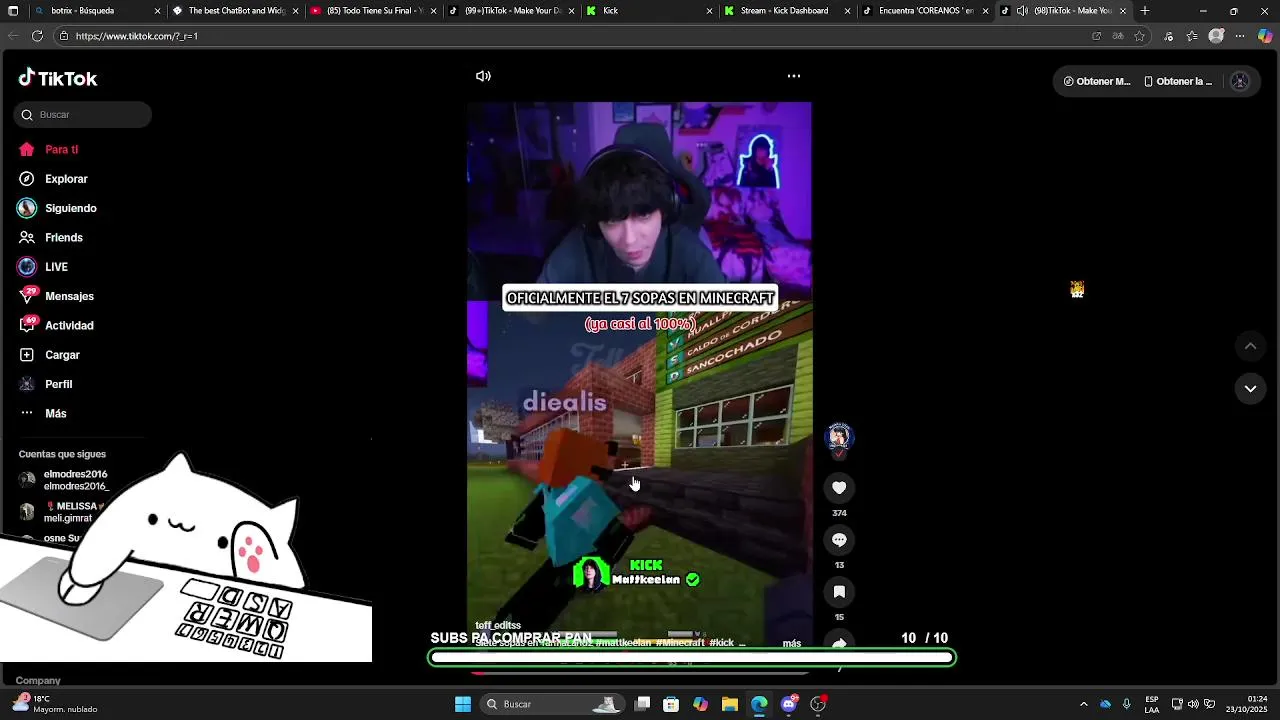Reload the TikTok page
The height and width of the screenshot is (720, 1280).
pos(37,36)
